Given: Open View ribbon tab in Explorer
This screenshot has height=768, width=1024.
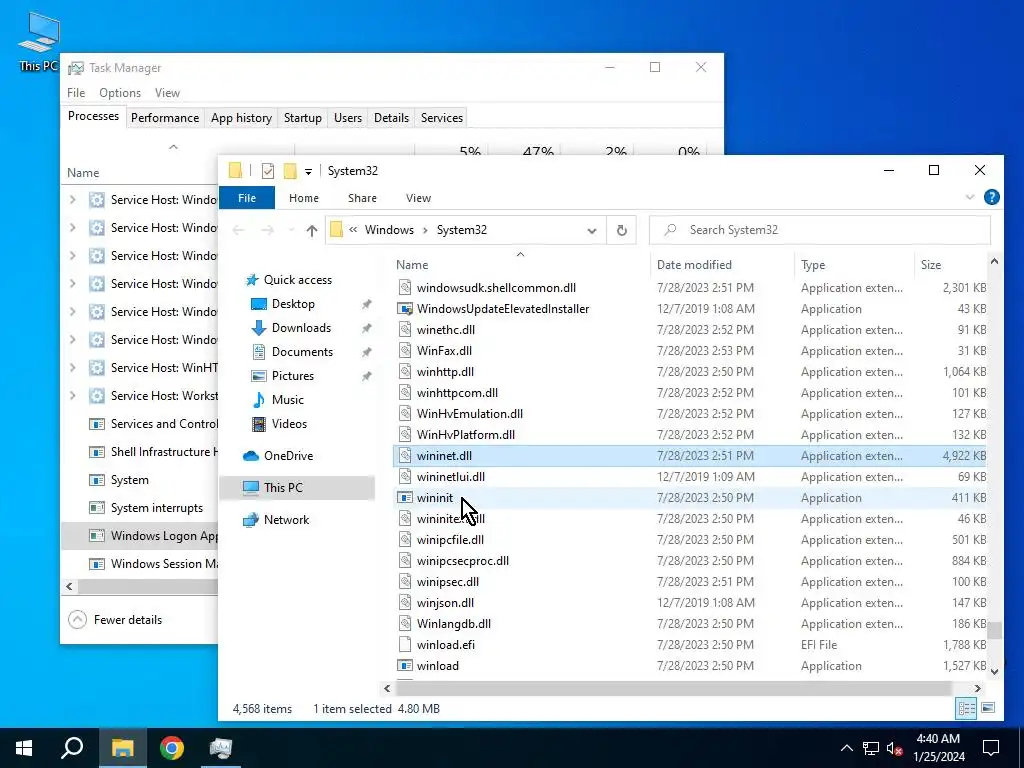Looking at the screenshot, I should click(418, 198).
